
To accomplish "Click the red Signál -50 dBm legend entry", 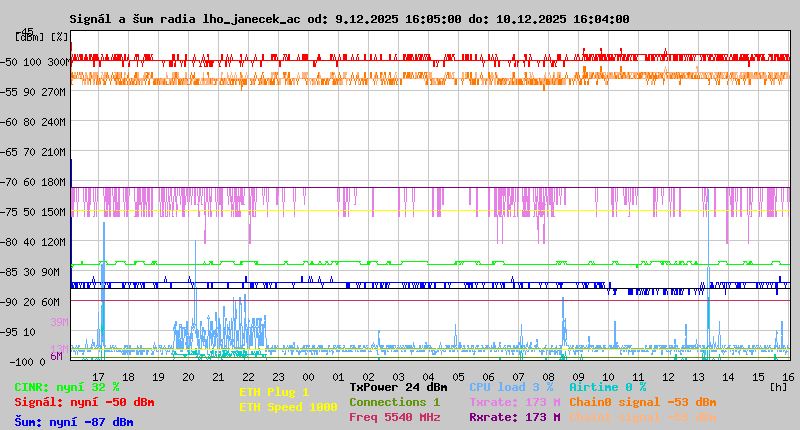I will 84,402.
